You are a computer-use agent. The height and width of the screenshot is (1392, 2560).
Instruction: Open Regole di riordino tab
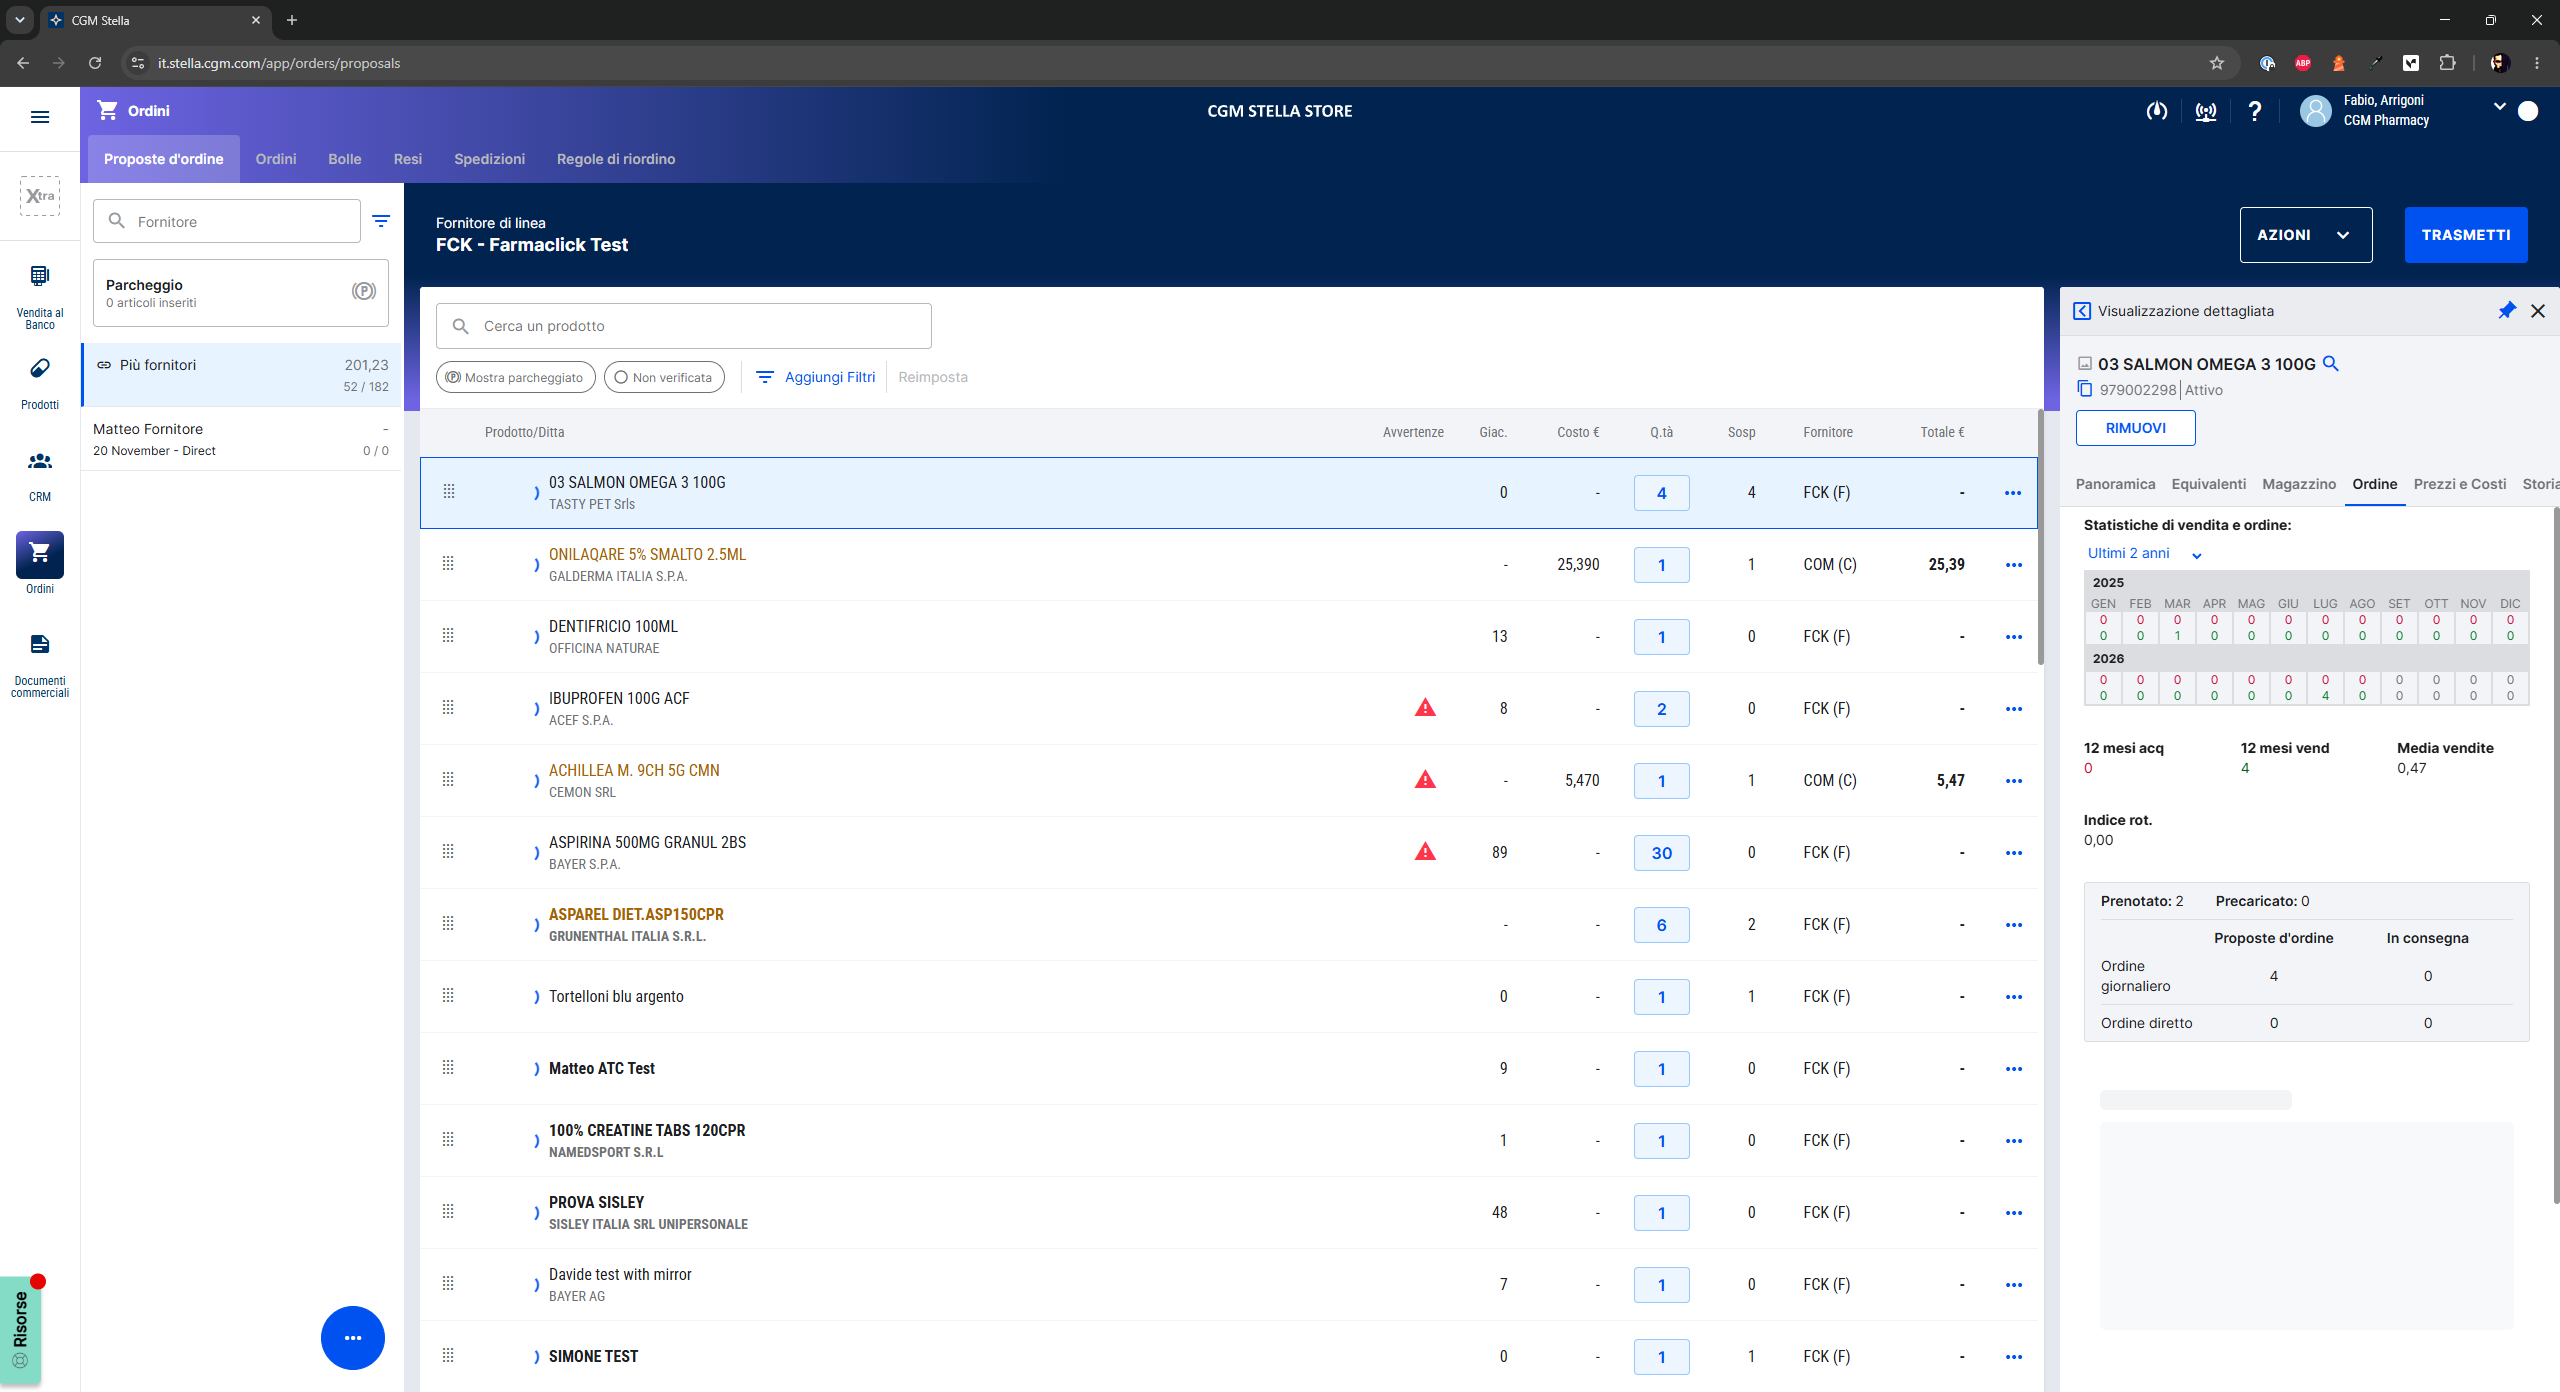616,159
